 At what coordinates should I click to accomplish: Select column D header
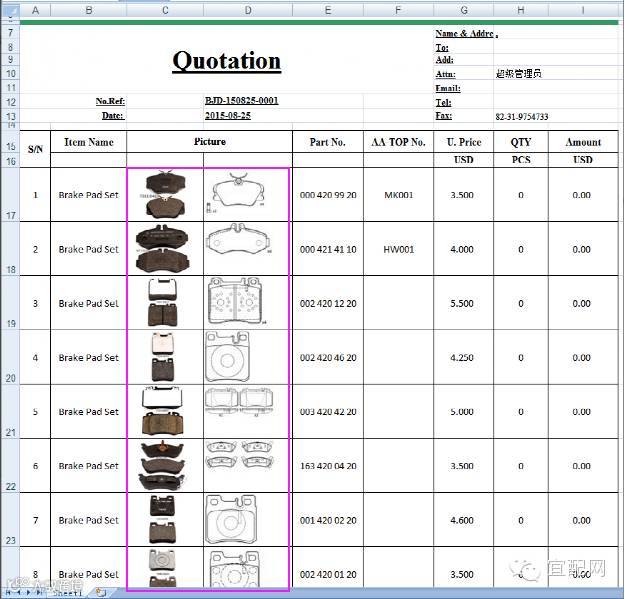[248, 10]
